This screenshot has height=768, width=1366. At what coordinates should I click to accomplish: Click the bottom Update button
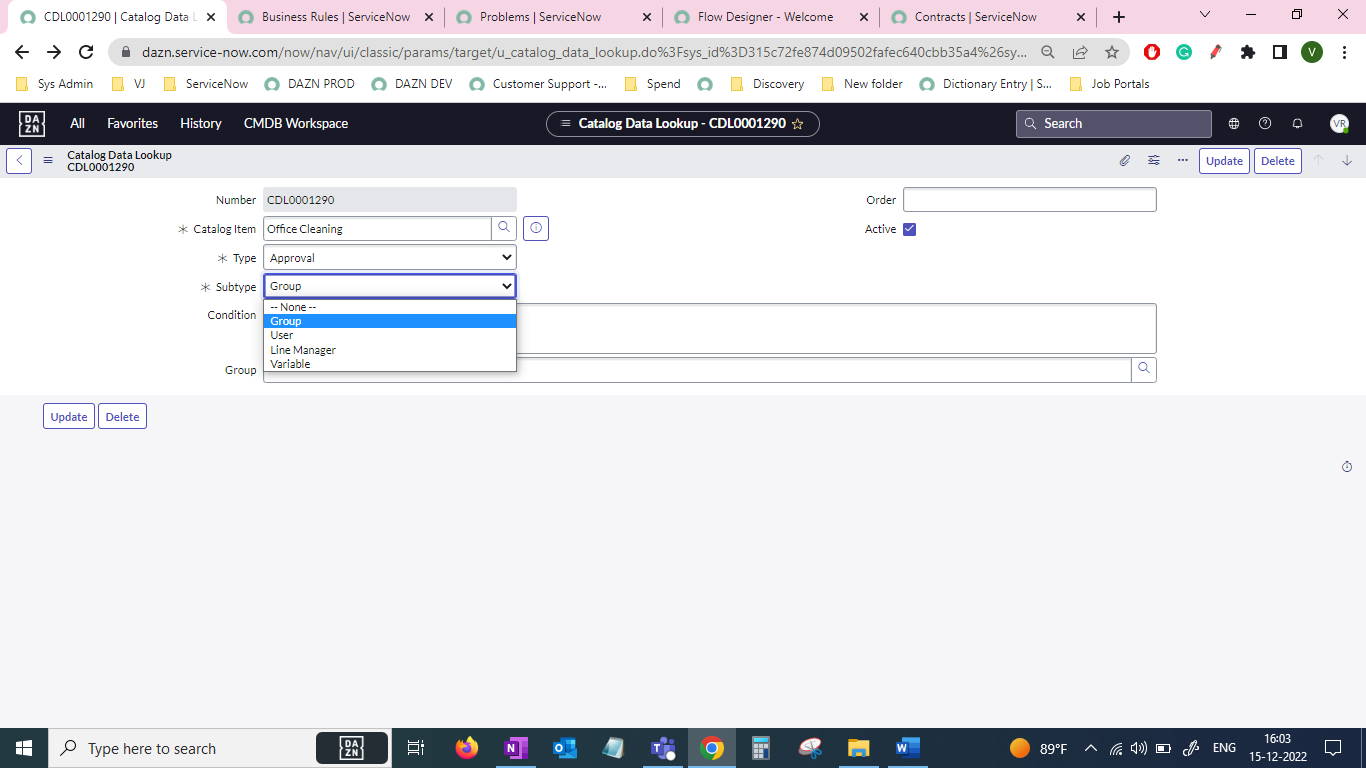tap(69, 417)
